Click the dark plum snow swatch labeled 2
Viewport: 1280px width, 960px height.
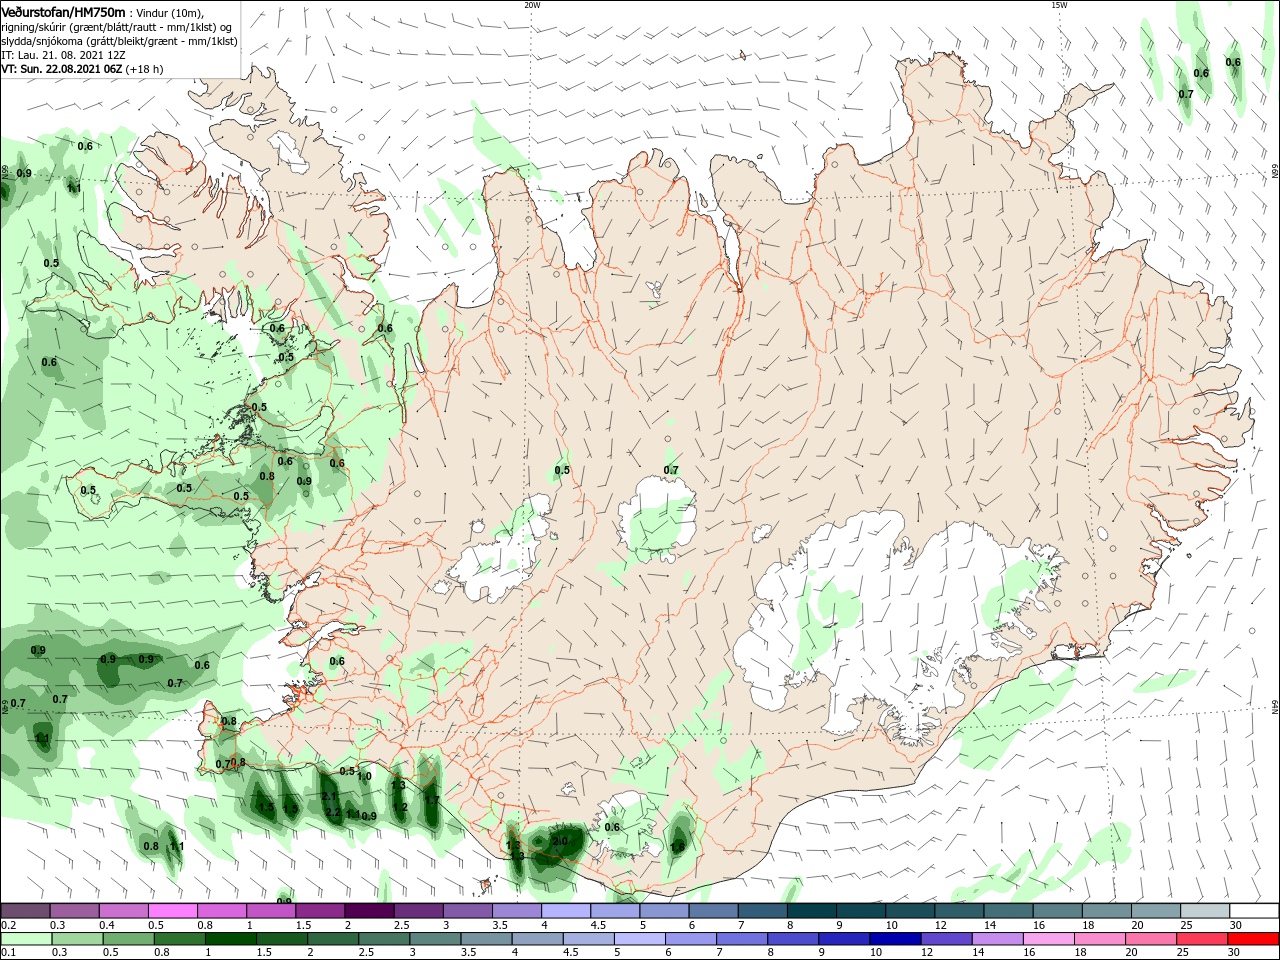(x=369, y=910)
